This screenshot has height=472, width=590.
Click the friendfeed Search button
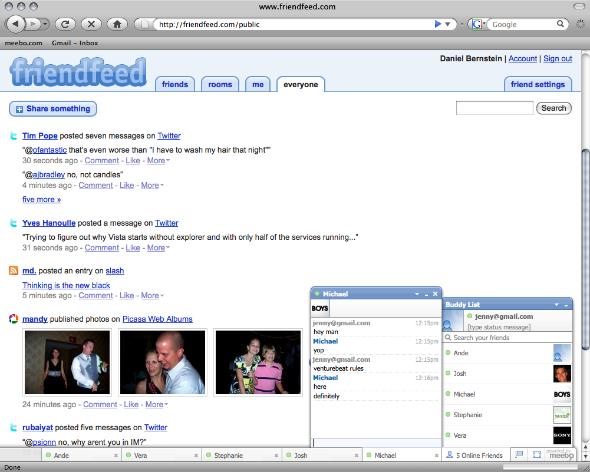(554, 108)
